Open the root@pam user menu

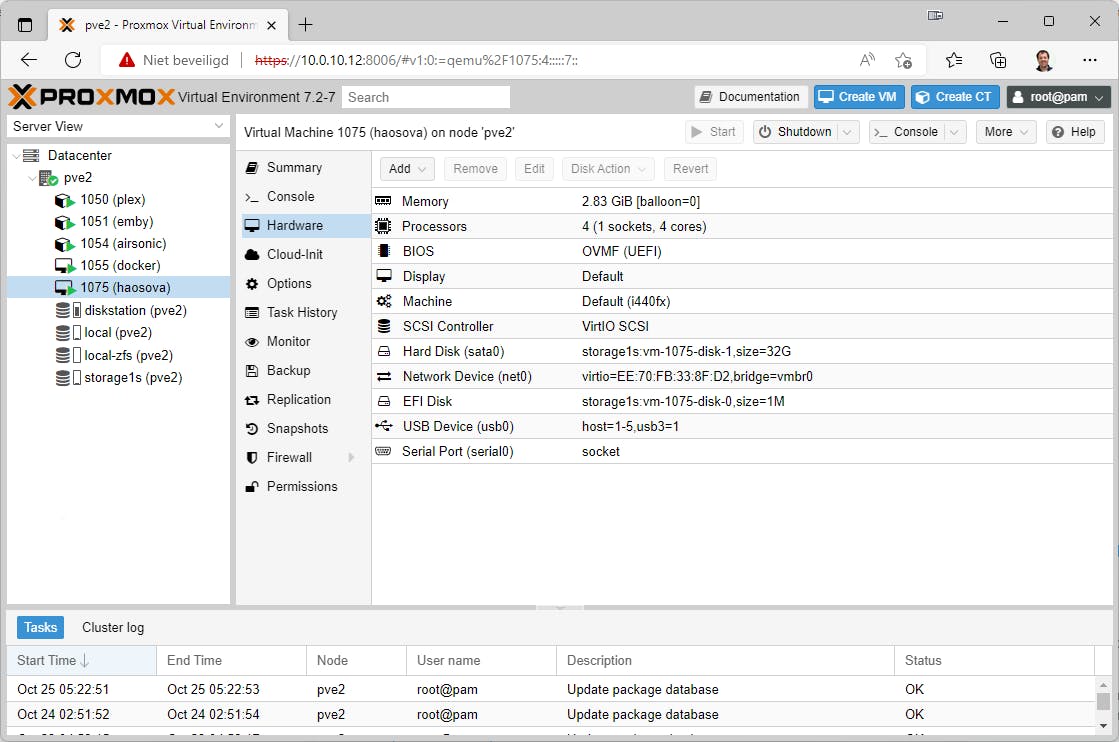[1058, 97]
